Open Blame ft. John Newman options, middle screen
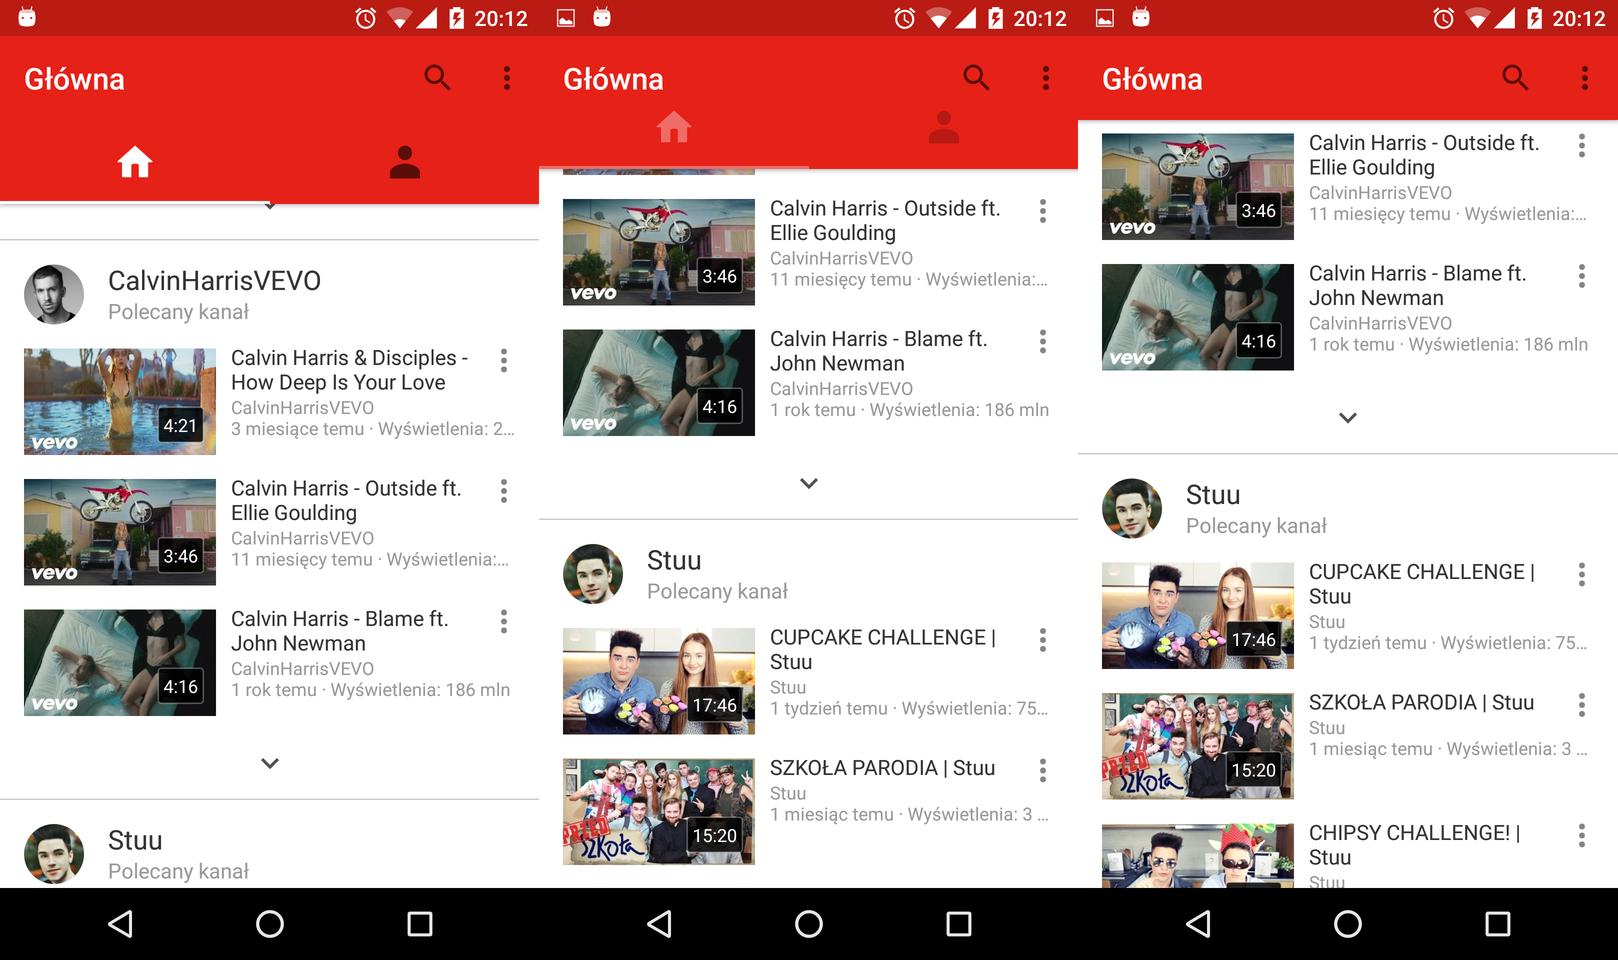 pos(1043,341)
